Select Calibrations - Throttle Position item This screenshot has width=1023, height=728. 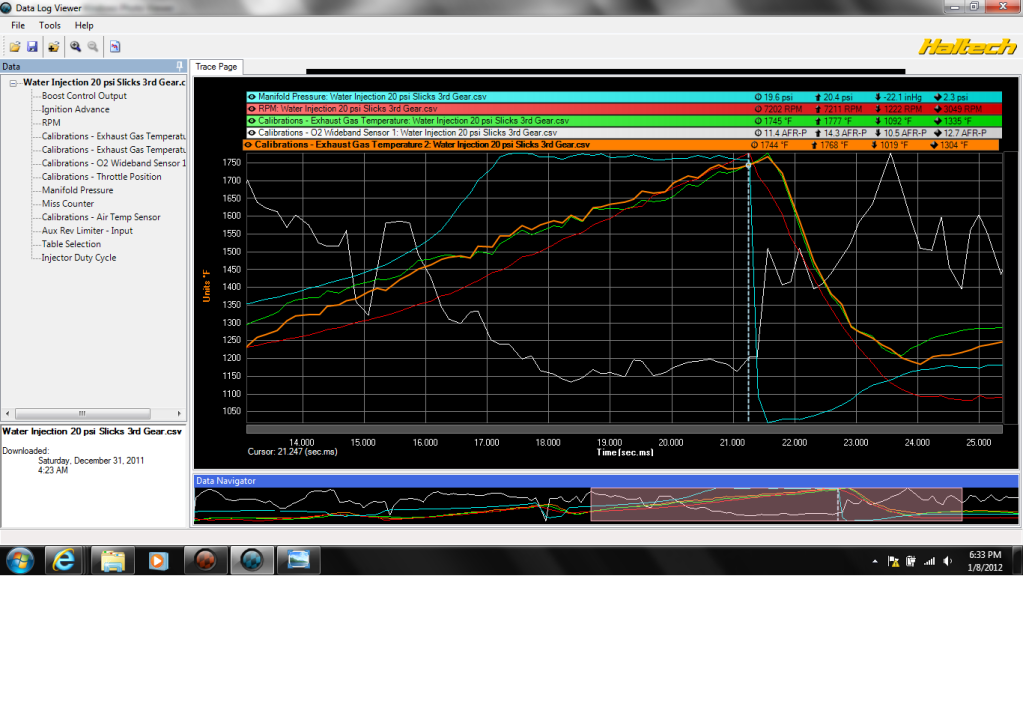[101, 177]
